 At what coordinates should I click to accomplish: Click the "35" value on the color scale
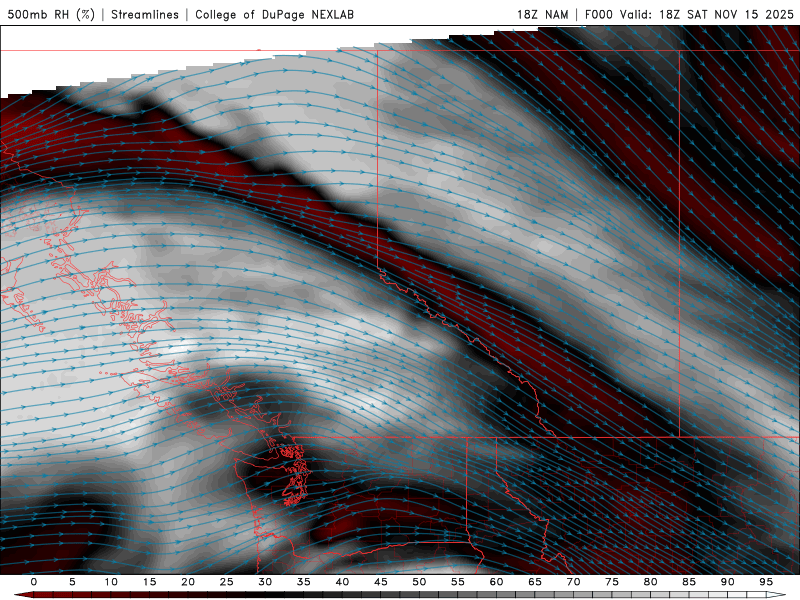304,582
